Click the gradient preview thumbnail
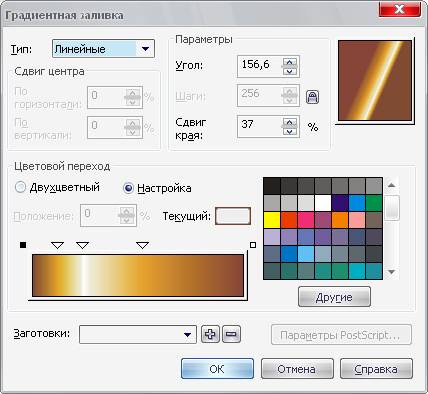428x394 pixels. click(x=375, y=80)
